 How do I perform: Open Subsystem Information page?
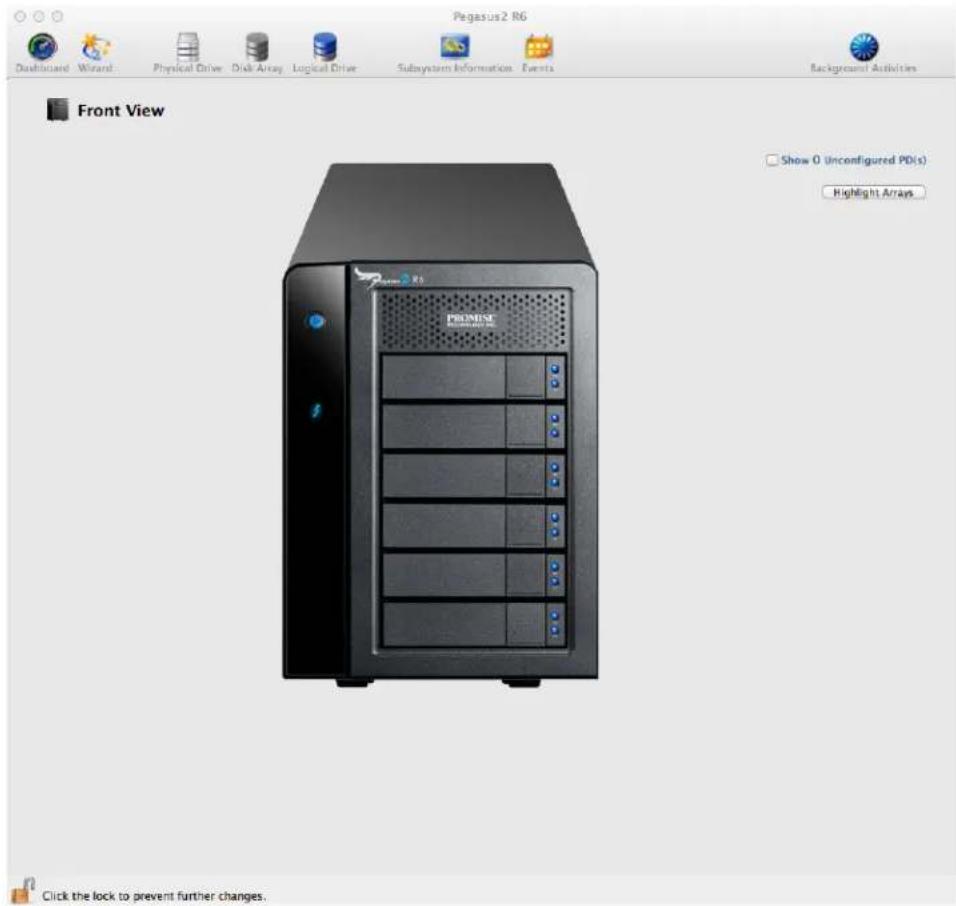point(455,53)
